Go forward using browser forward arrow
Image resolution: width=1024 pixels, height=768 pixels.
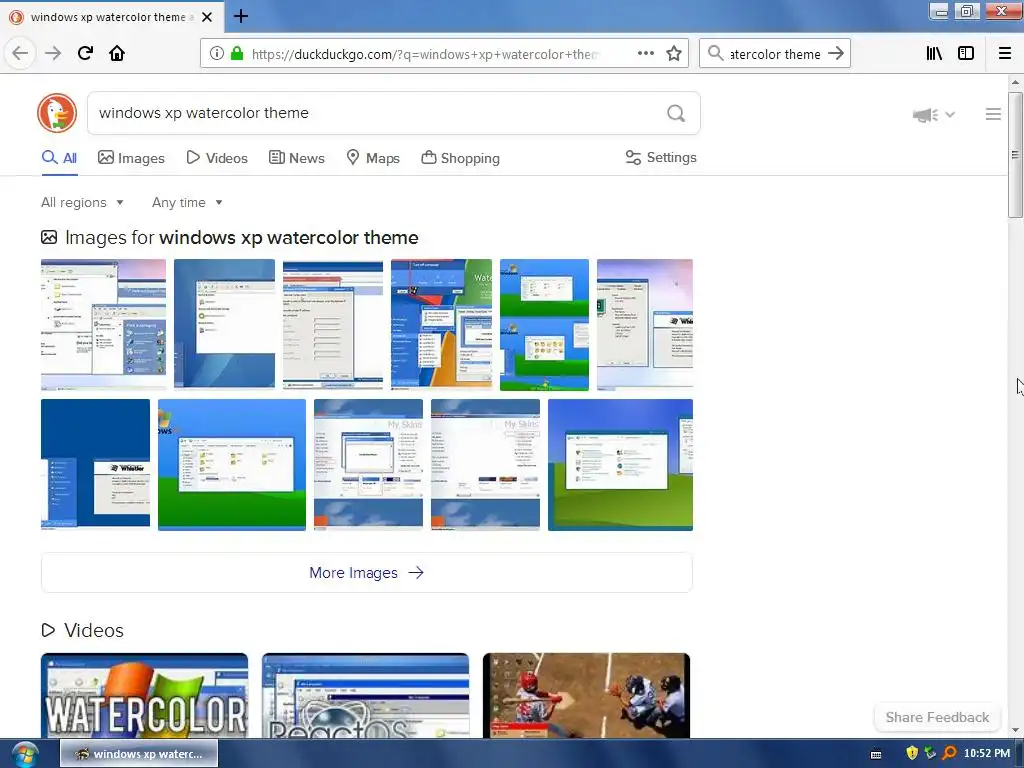[x=53, y=54]
